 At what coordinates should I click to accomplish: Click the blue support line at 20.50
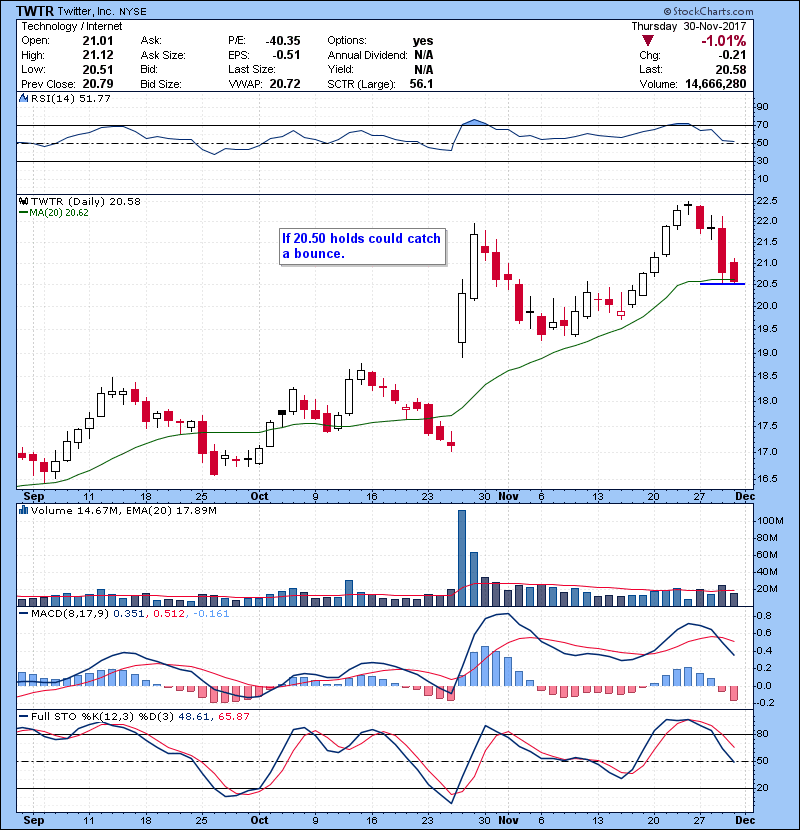tap(722, 284)
